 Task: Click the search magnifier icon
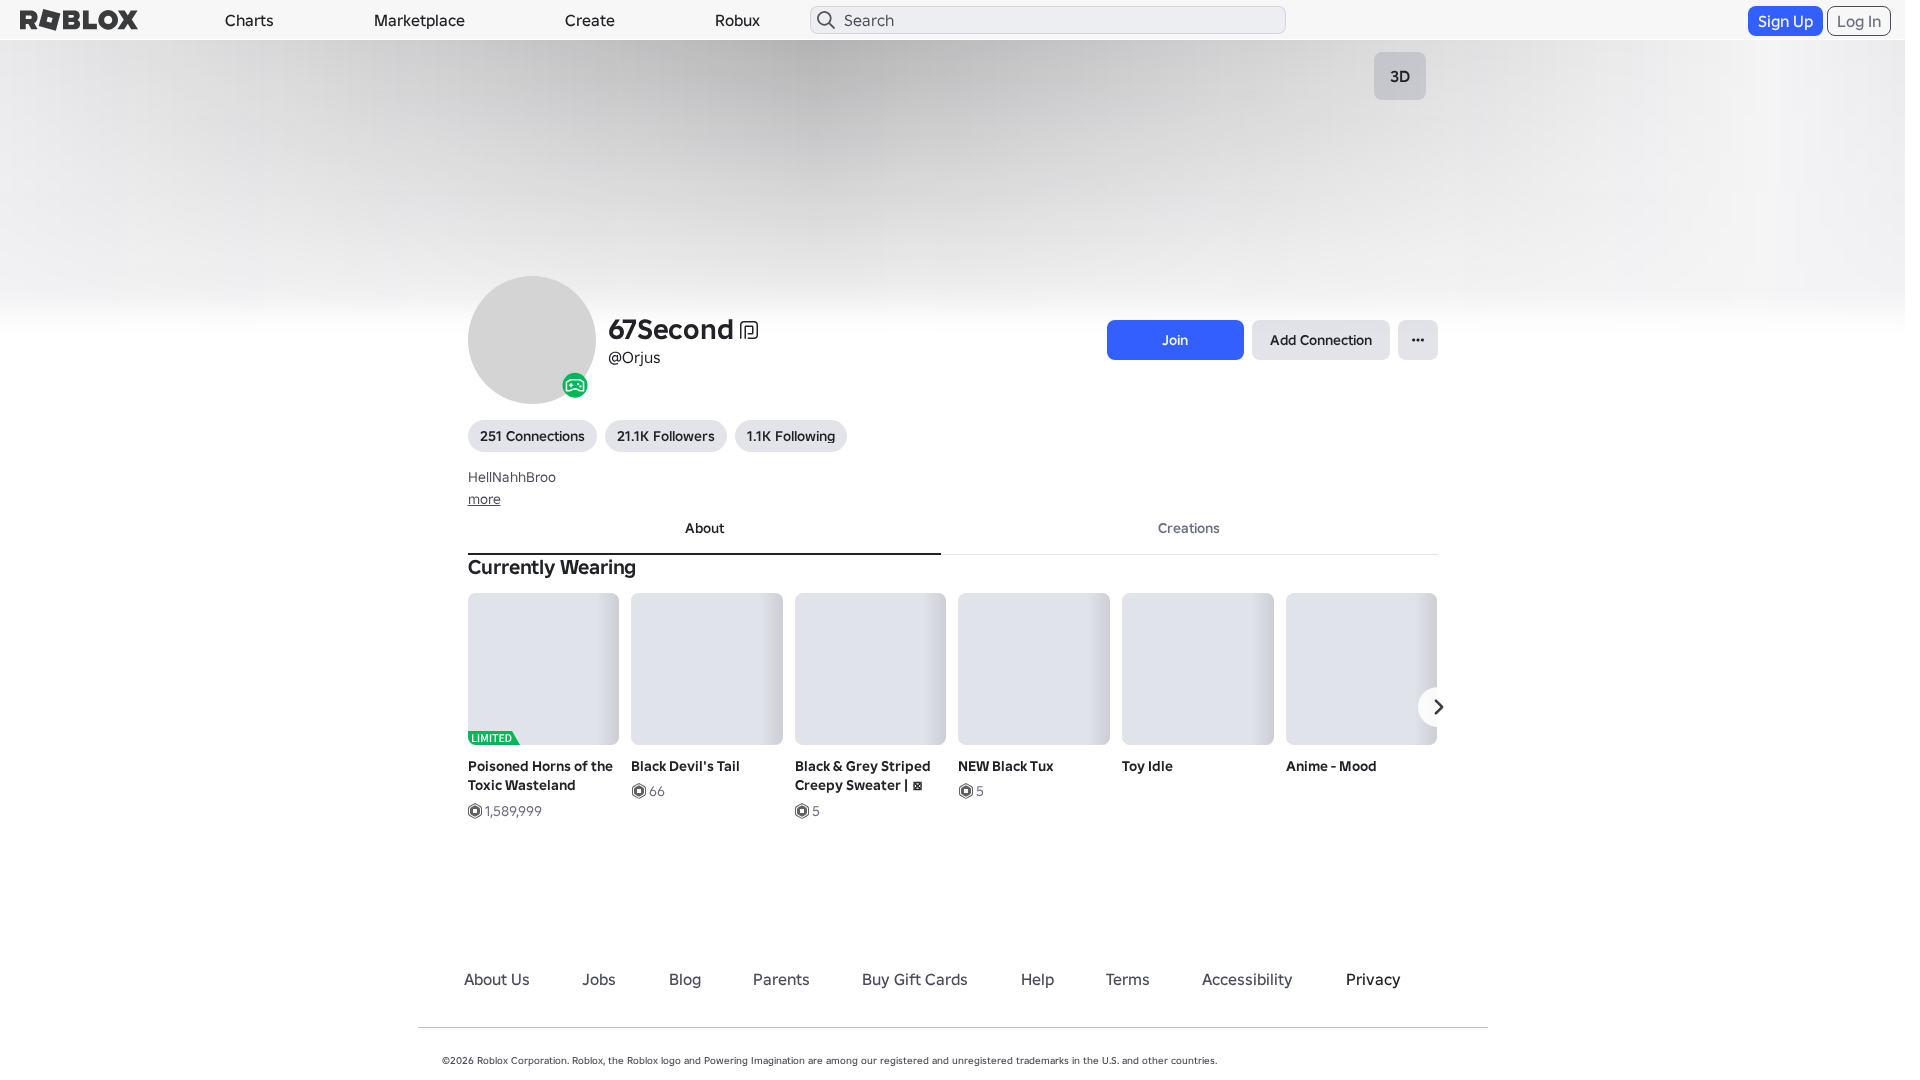[x=826, y=20]
